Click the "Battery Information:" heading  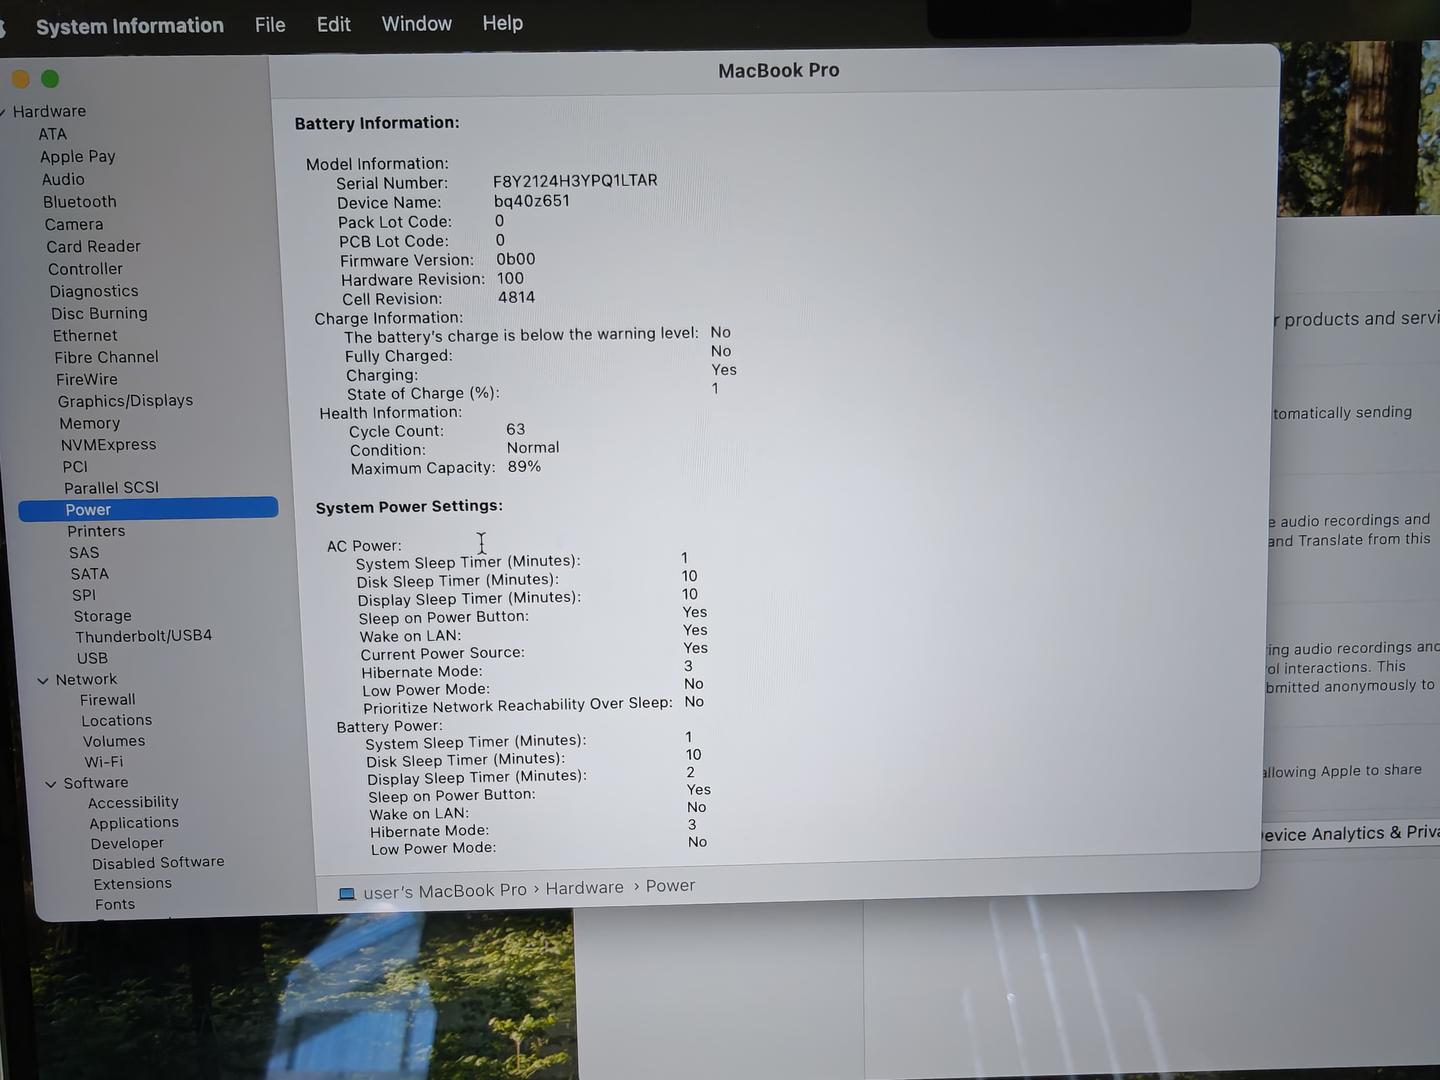click(377, 123)
